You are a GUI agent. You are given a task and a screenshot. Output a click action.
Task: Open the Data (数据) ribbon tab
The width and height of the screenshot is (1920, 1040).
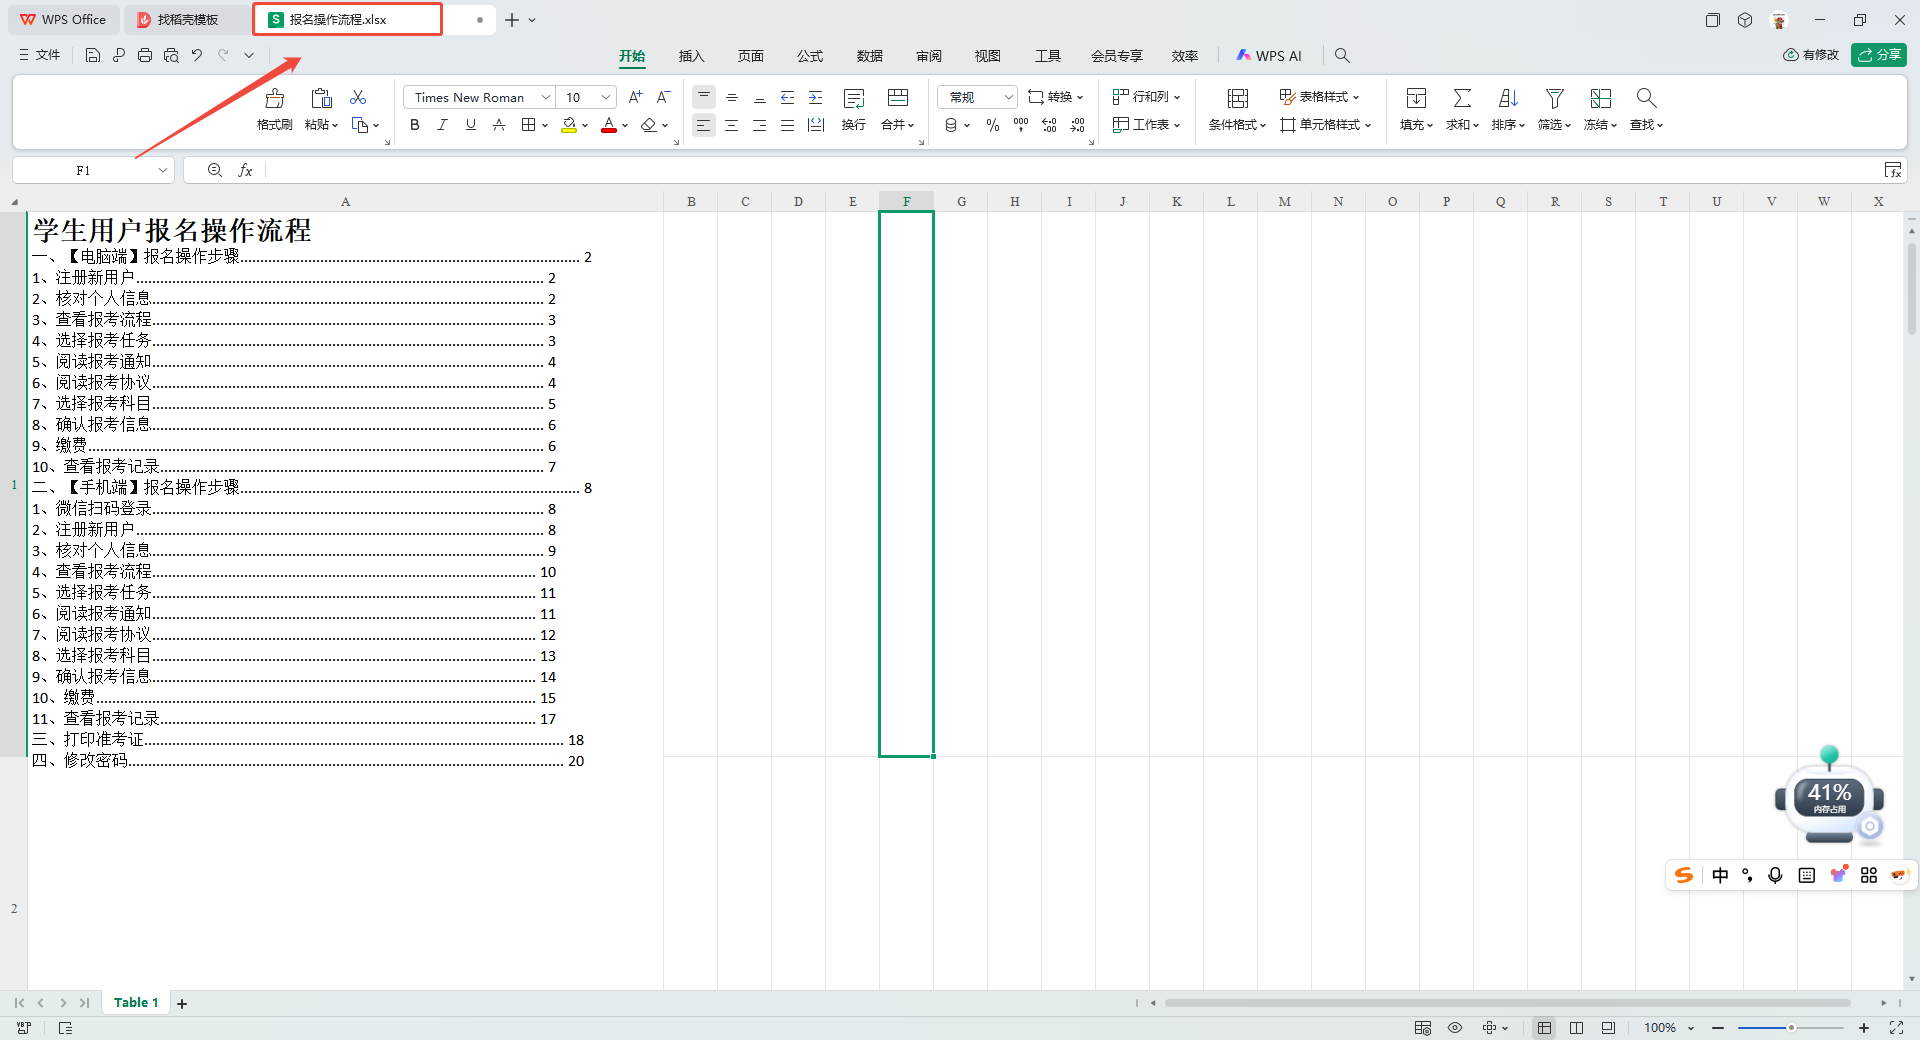[x=869, y=56]
